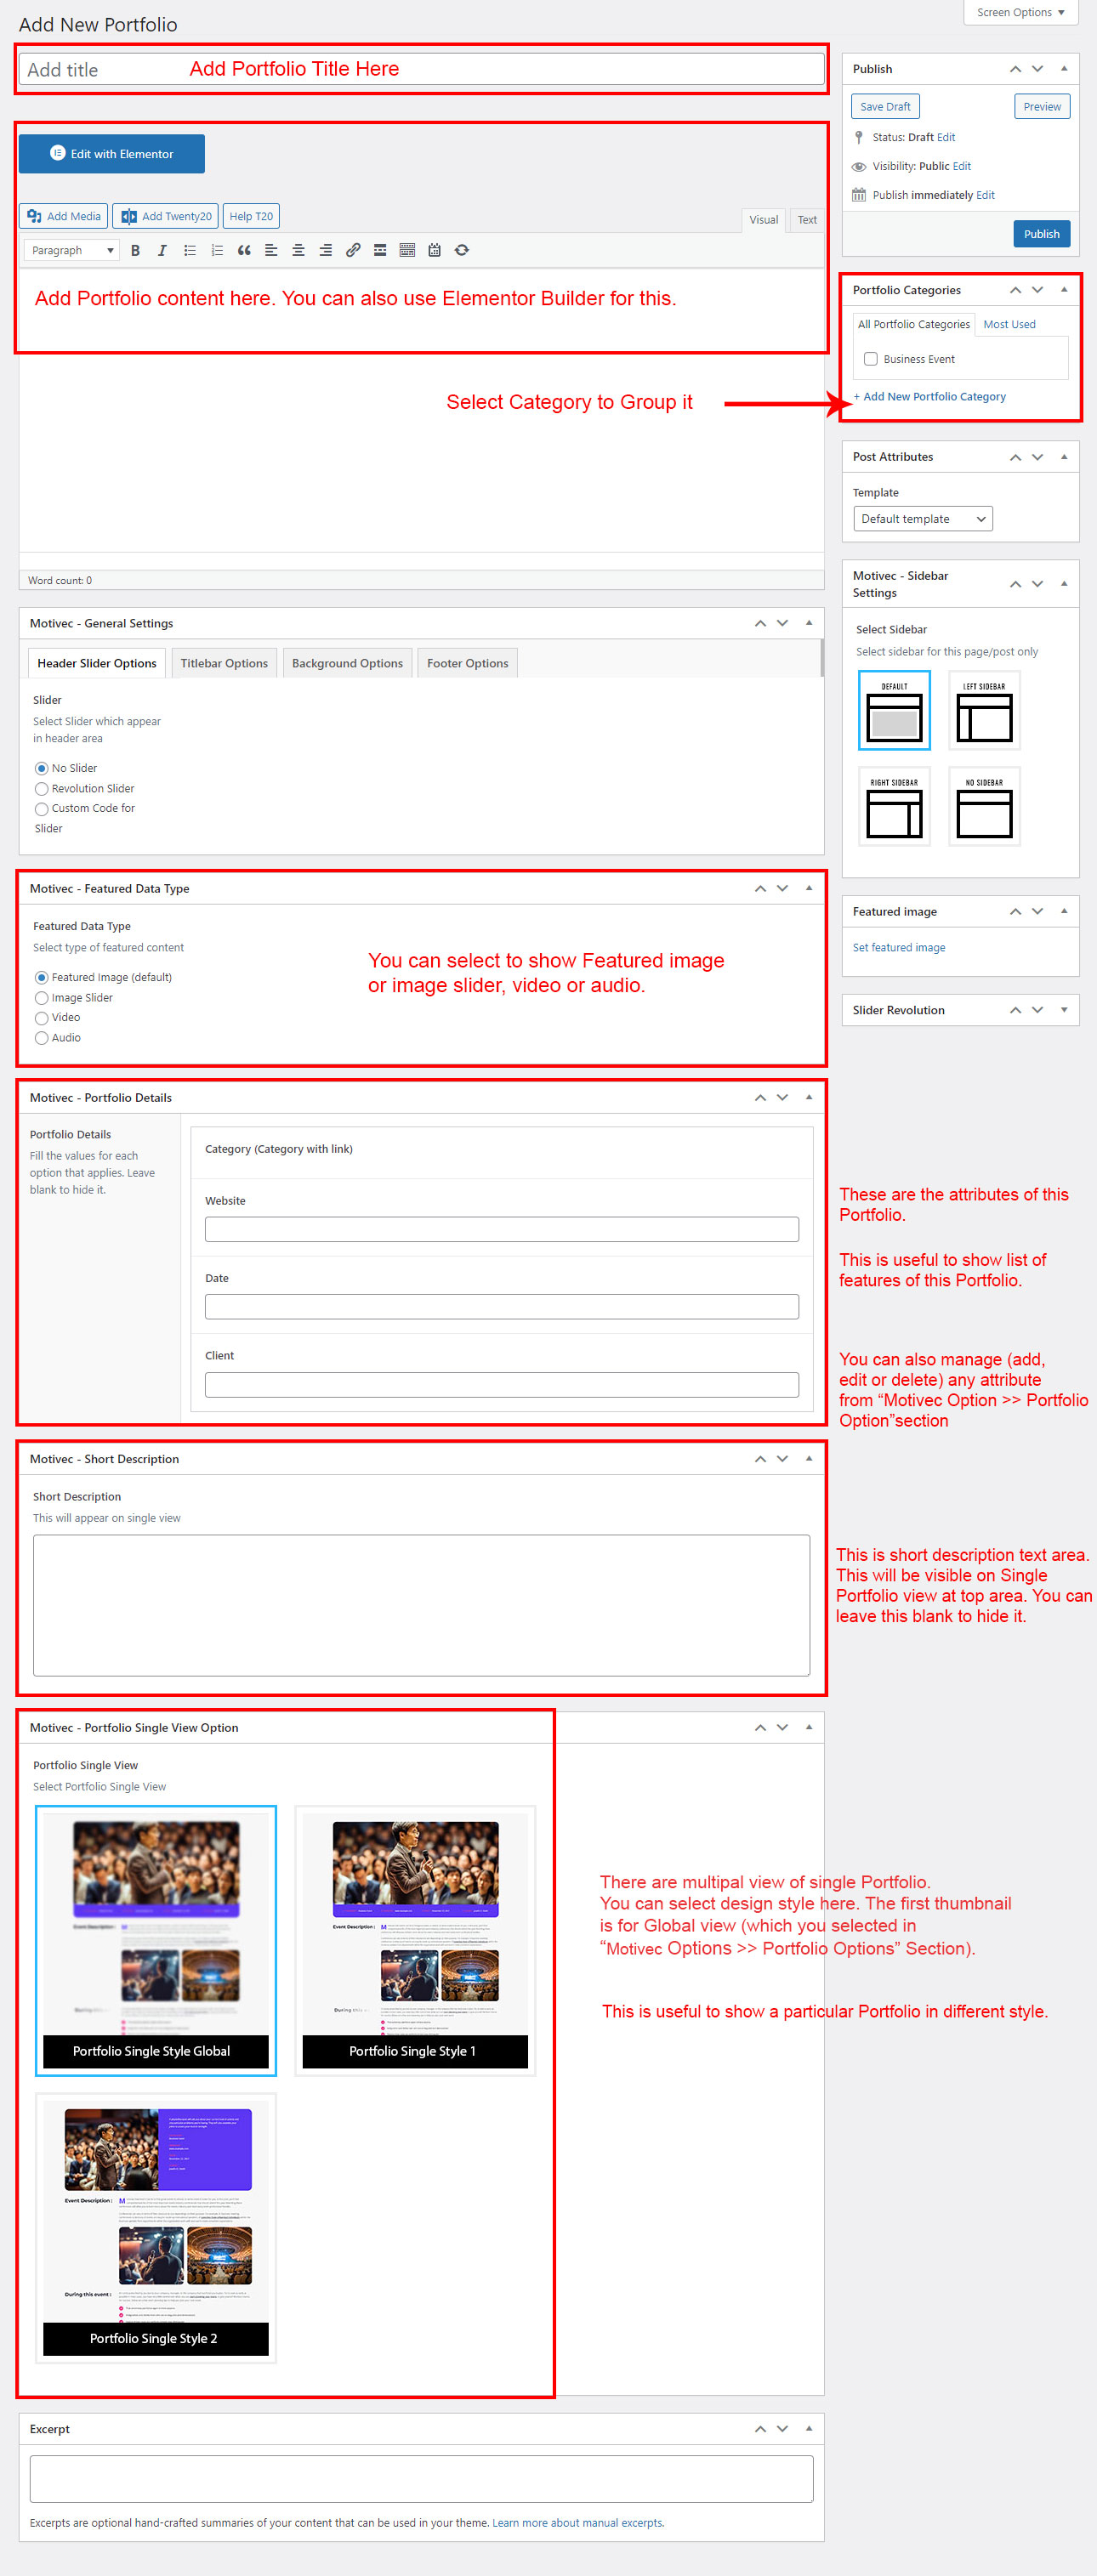
Task: Center align the text
Action: [x=298, y=250]
